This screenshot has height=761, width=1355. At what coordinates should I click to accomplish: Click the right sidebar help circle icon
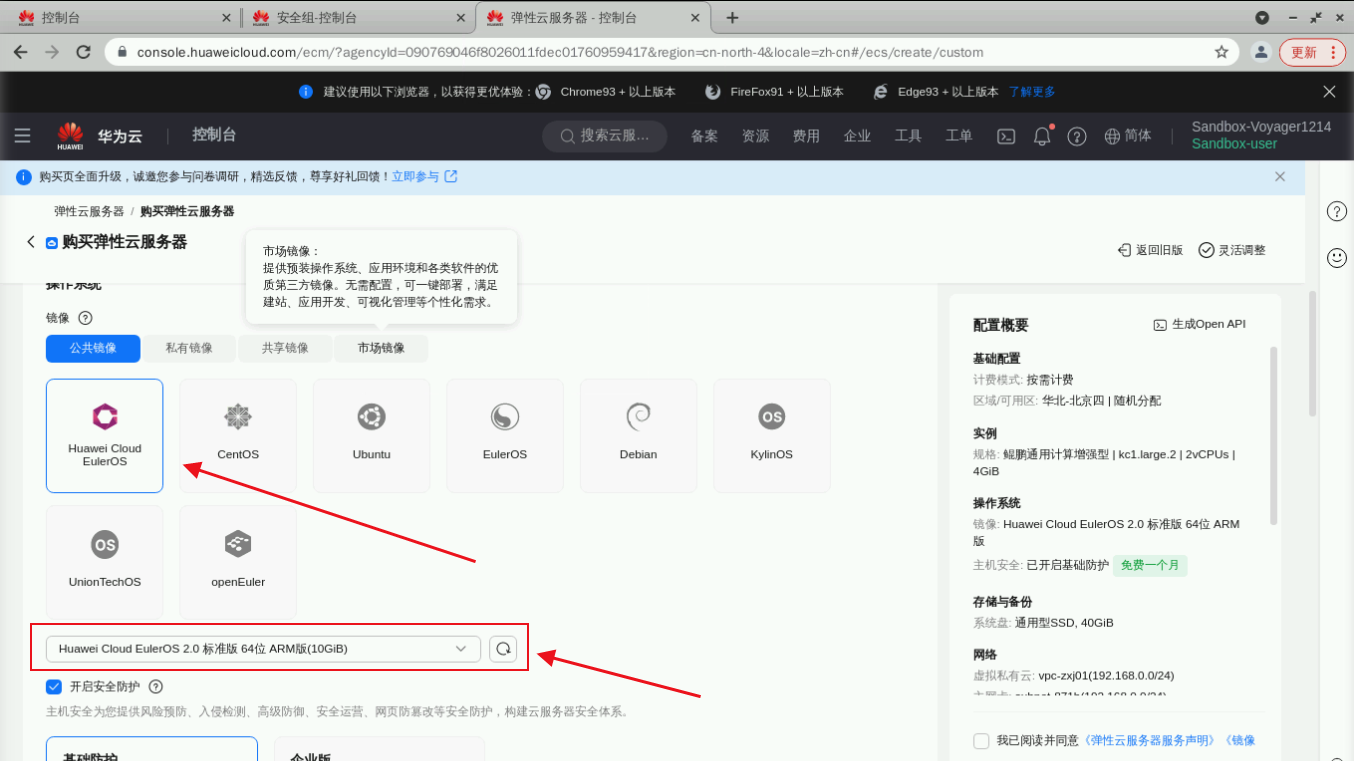[x=1337, y=211]
